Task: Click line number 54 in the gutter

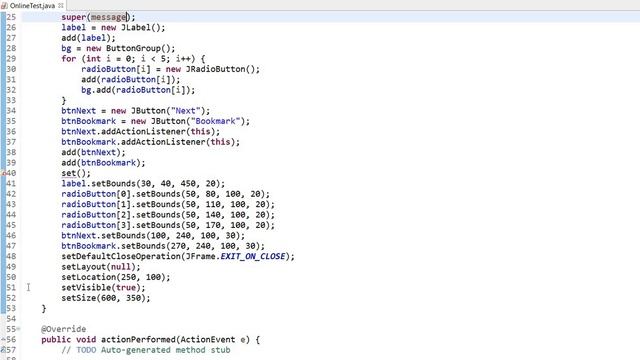Action: [x=11, y=319]
